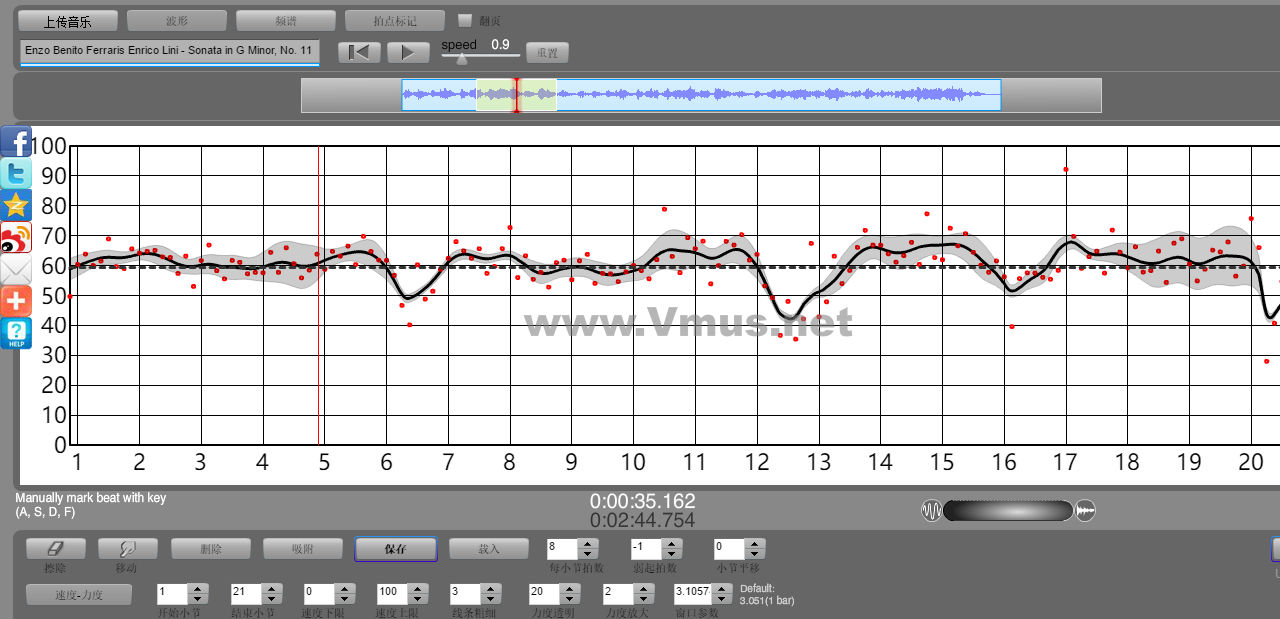Switch to the 波形 tab
The width and height of the screenshot is (1280, 619).
coord(177,20)
